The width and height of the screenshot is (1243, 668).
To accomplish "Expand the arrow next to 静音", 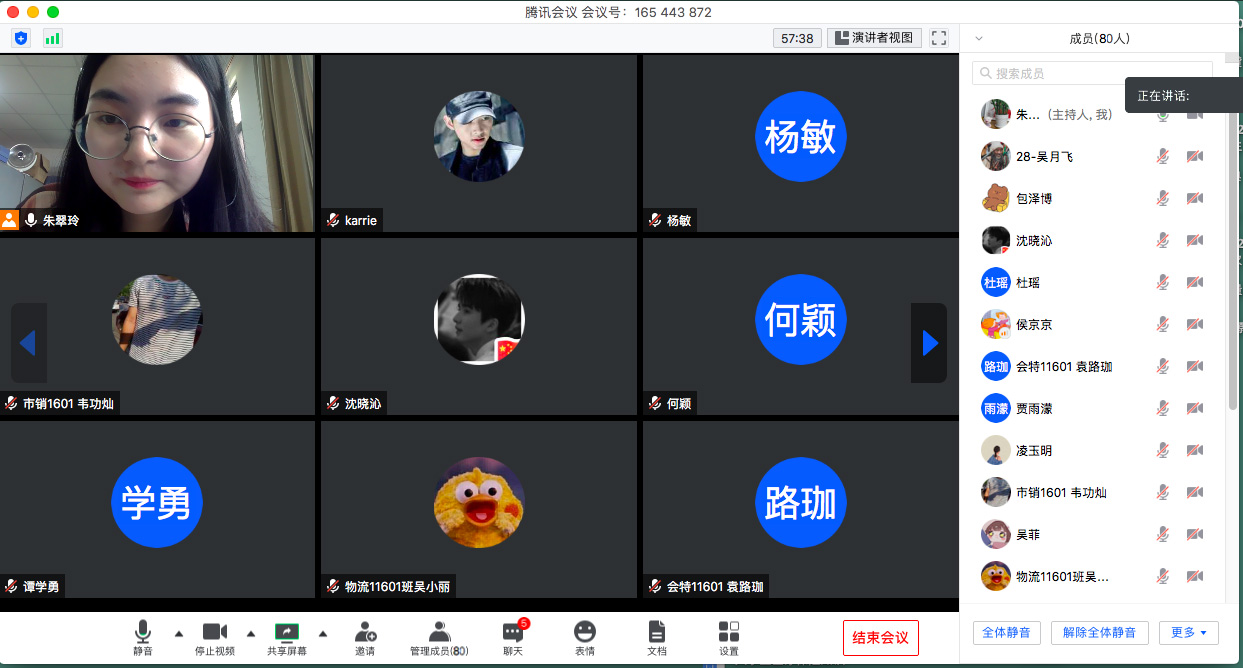I will pos(179,633).
